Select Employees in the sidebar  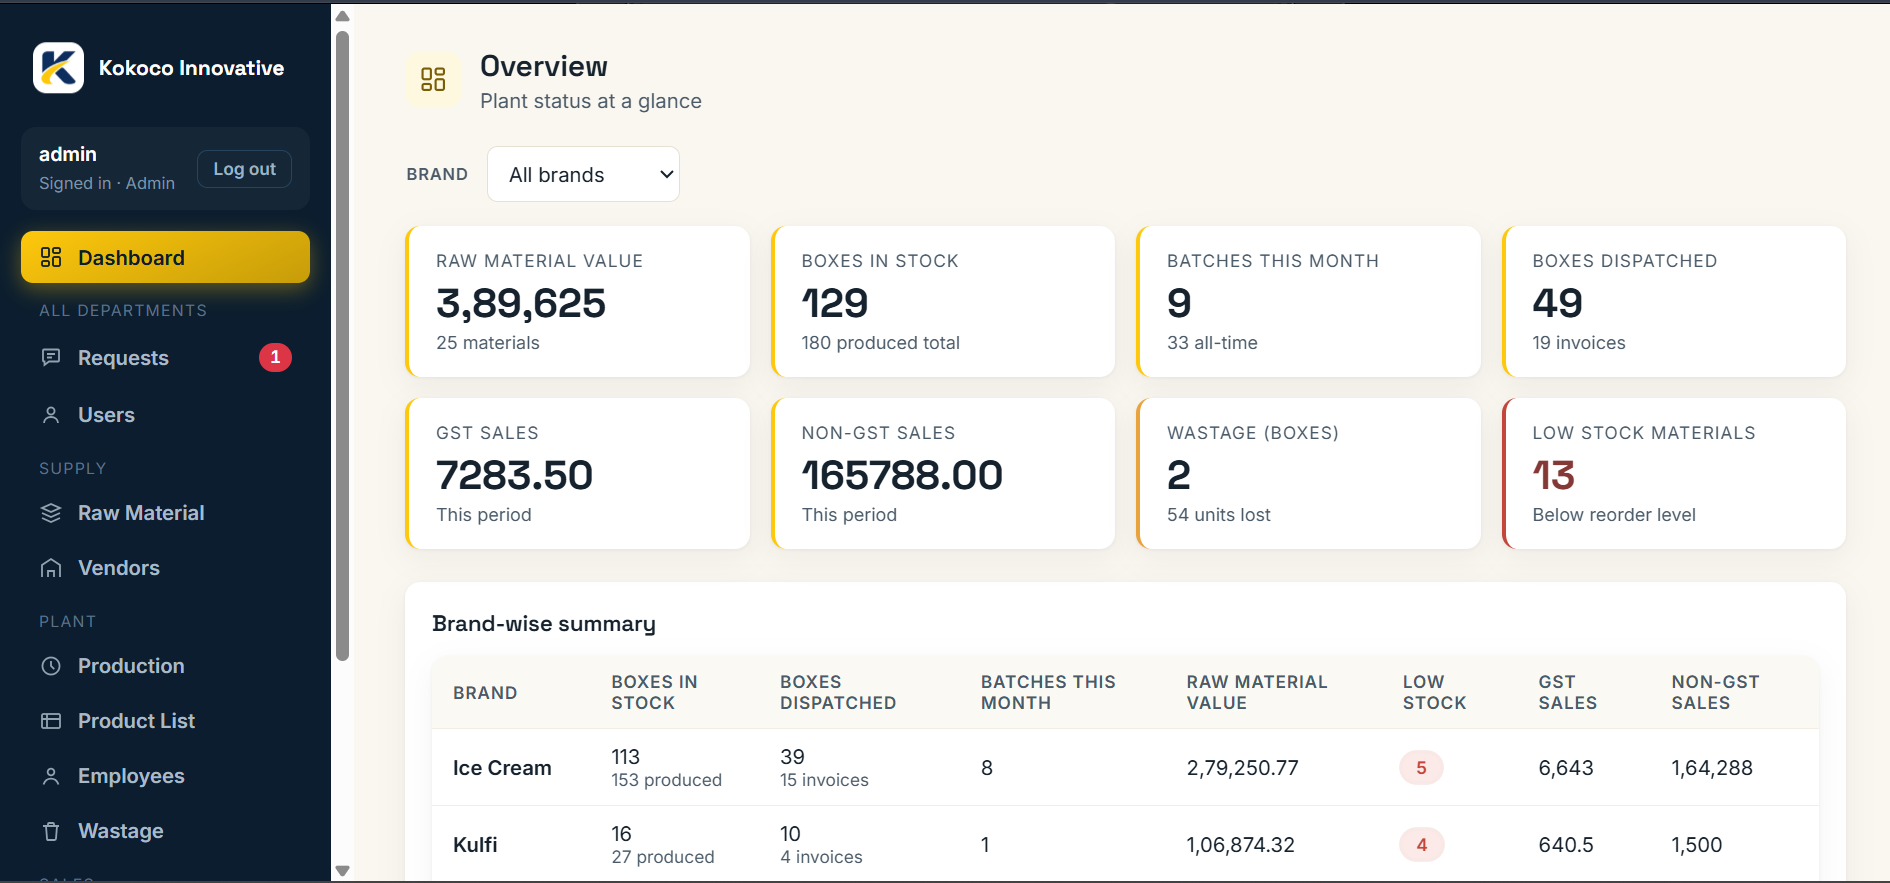[165, 776]
